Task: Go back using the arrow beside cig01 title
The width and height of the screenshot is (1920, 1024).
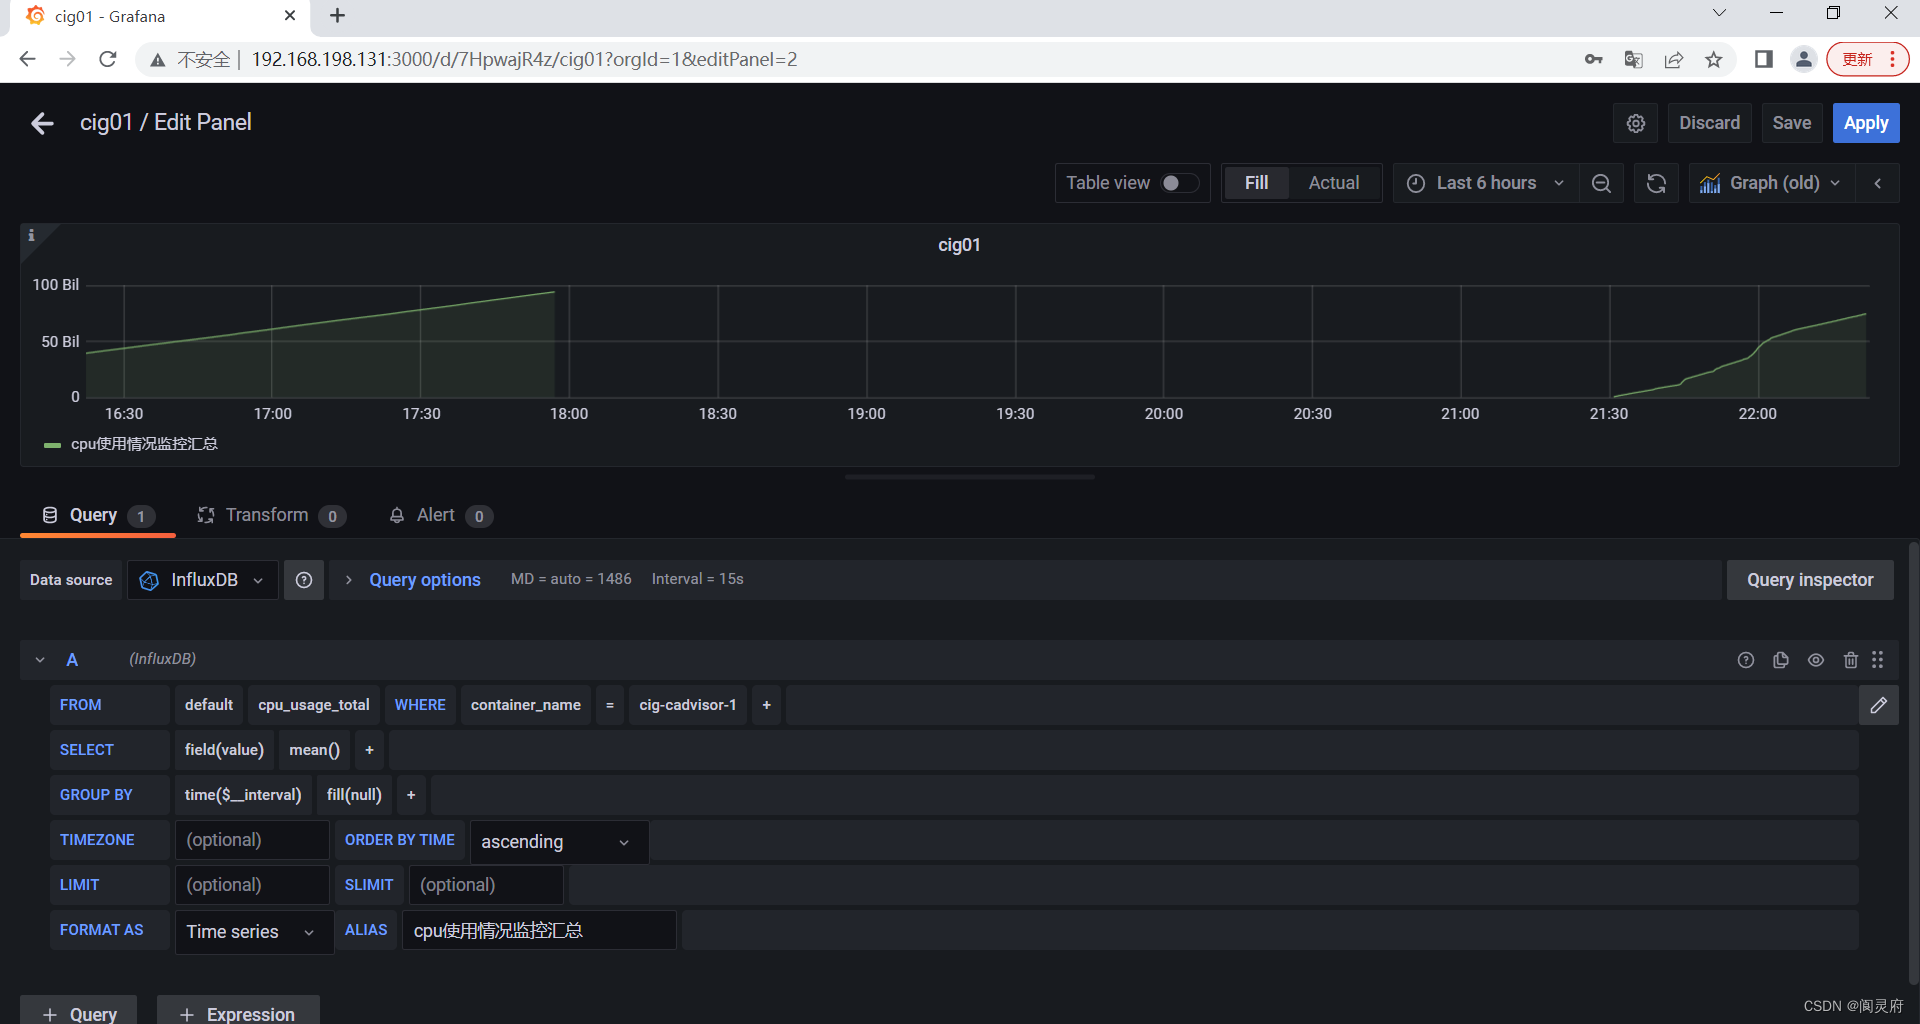Action: [x=42, y=123]
